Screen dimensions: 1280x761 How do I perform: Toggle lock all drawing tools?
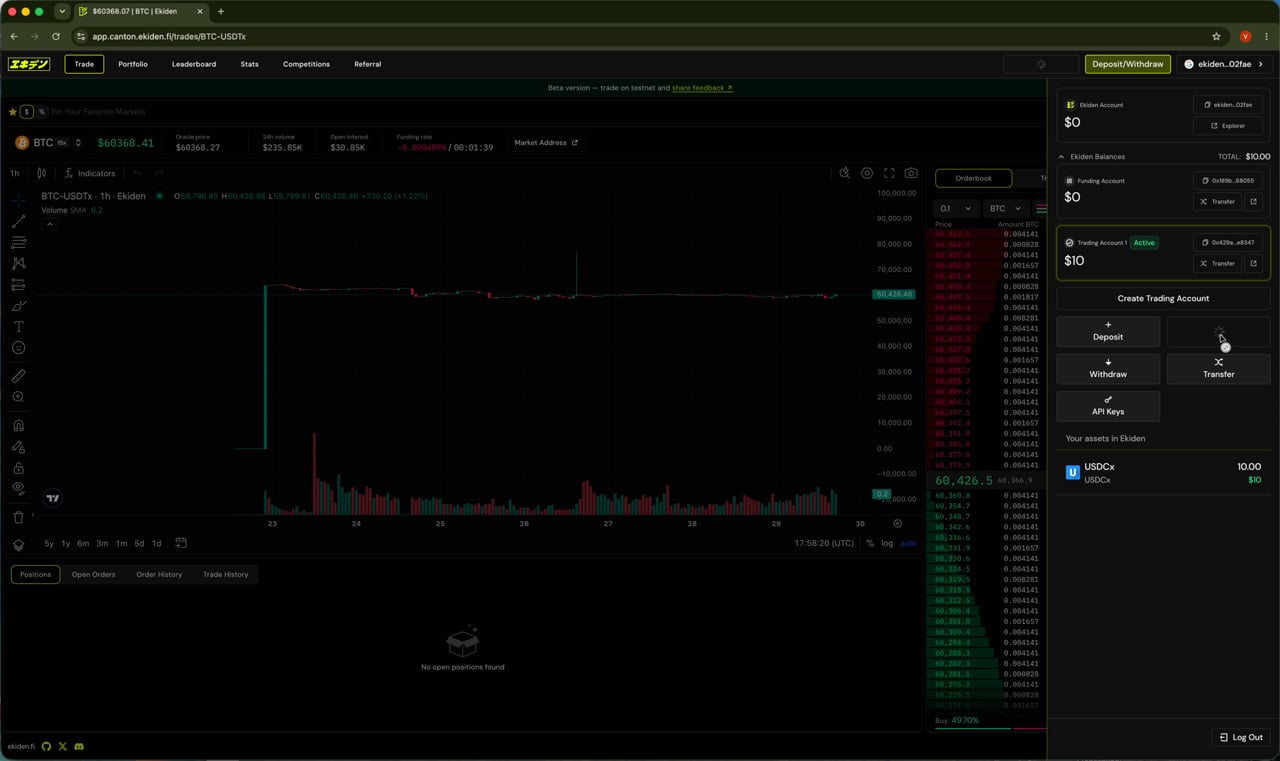pos(18,468)
